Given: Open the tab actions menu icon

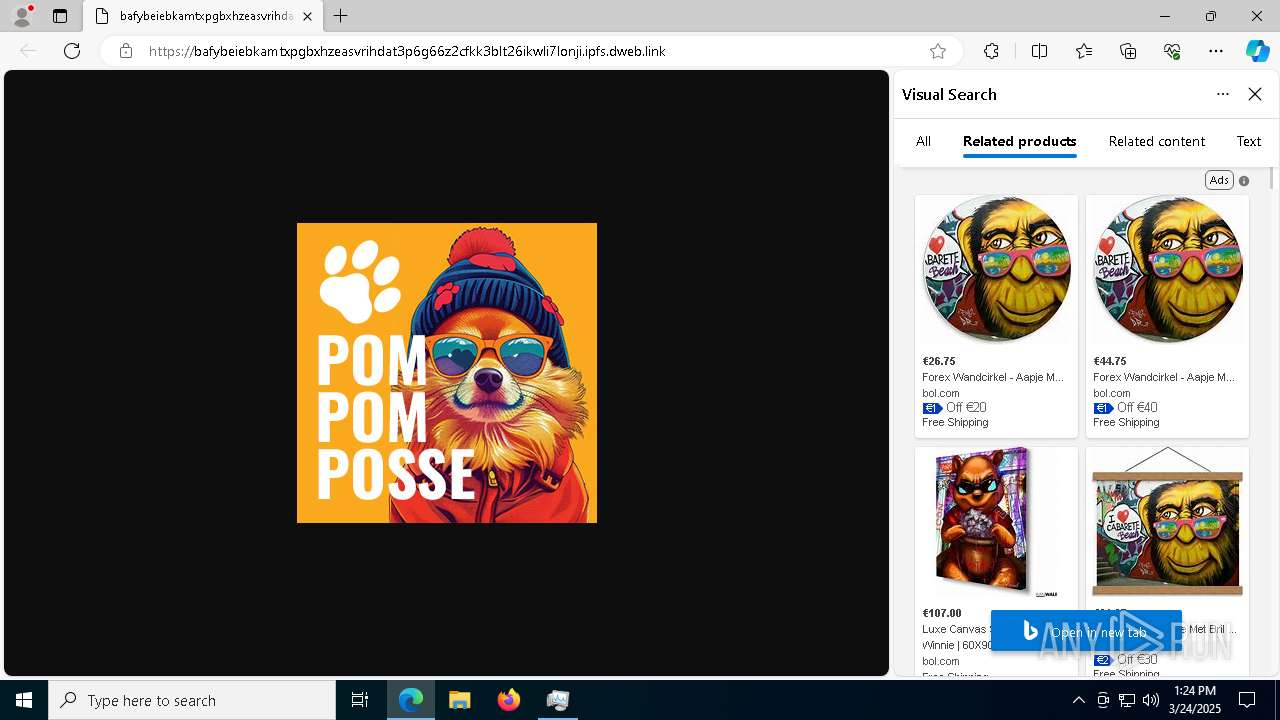Looking at the screenshot, I should [x=60, y=16].
